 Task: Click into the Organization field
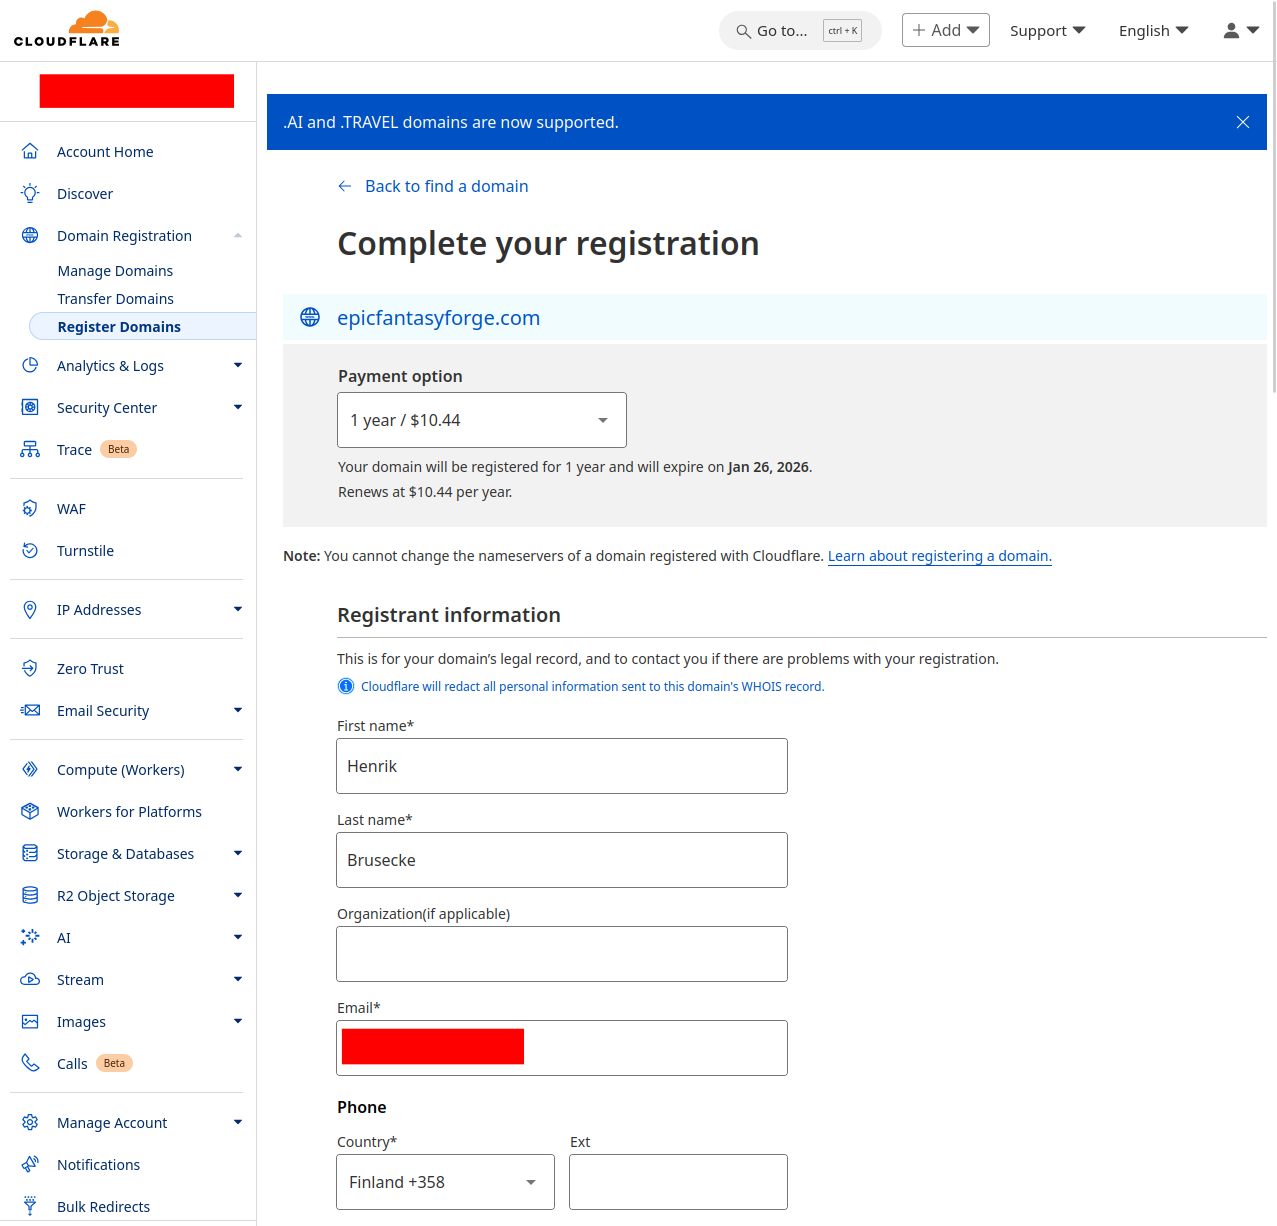[562, 954]
